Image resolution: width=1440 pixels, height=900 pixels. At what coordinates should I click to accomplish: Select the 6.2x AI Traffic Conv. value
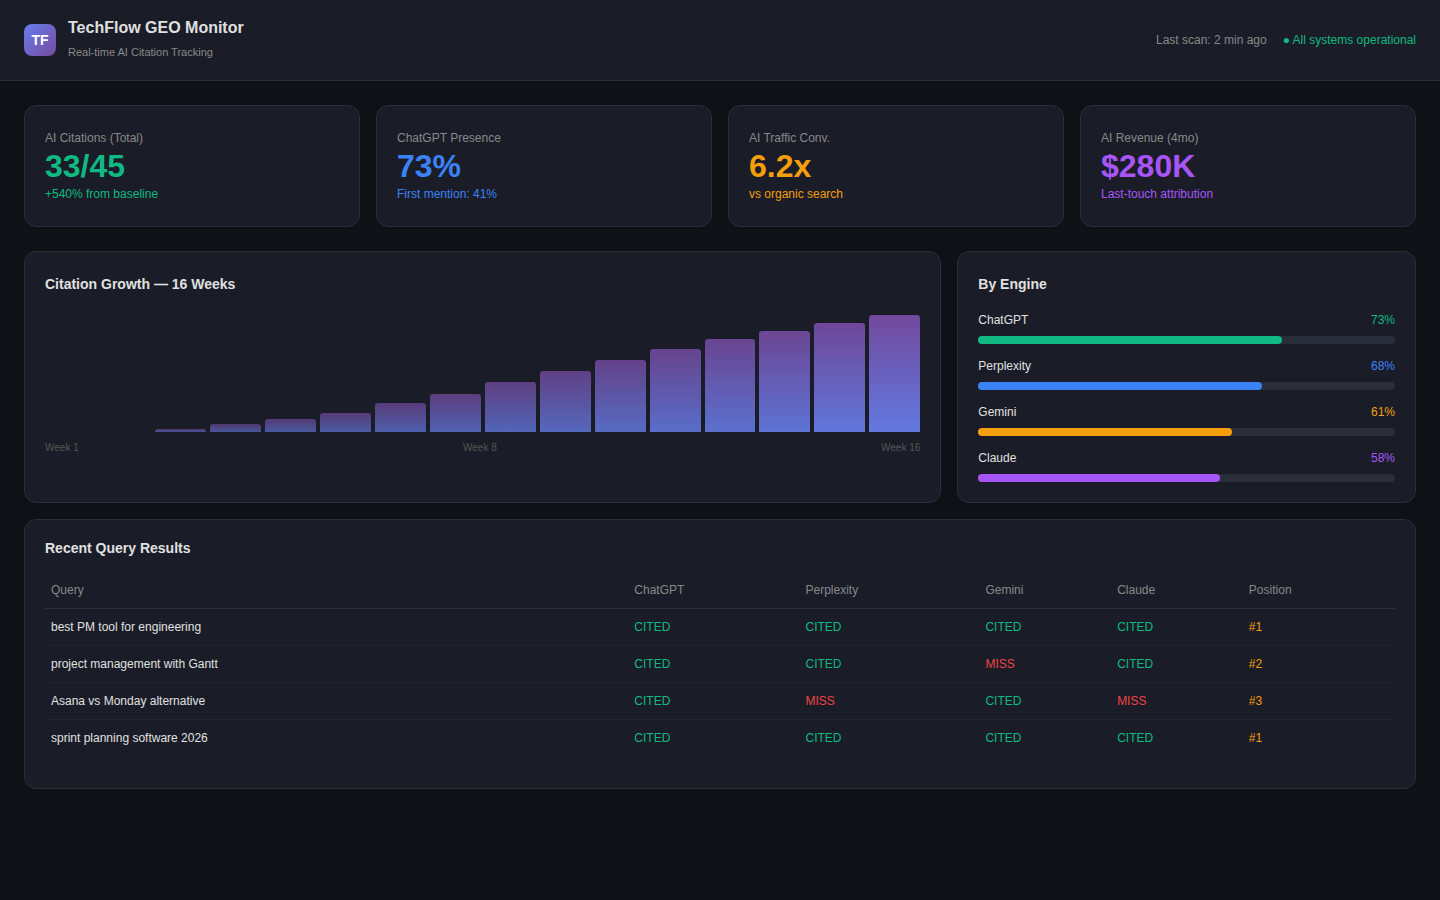(780, 166)
